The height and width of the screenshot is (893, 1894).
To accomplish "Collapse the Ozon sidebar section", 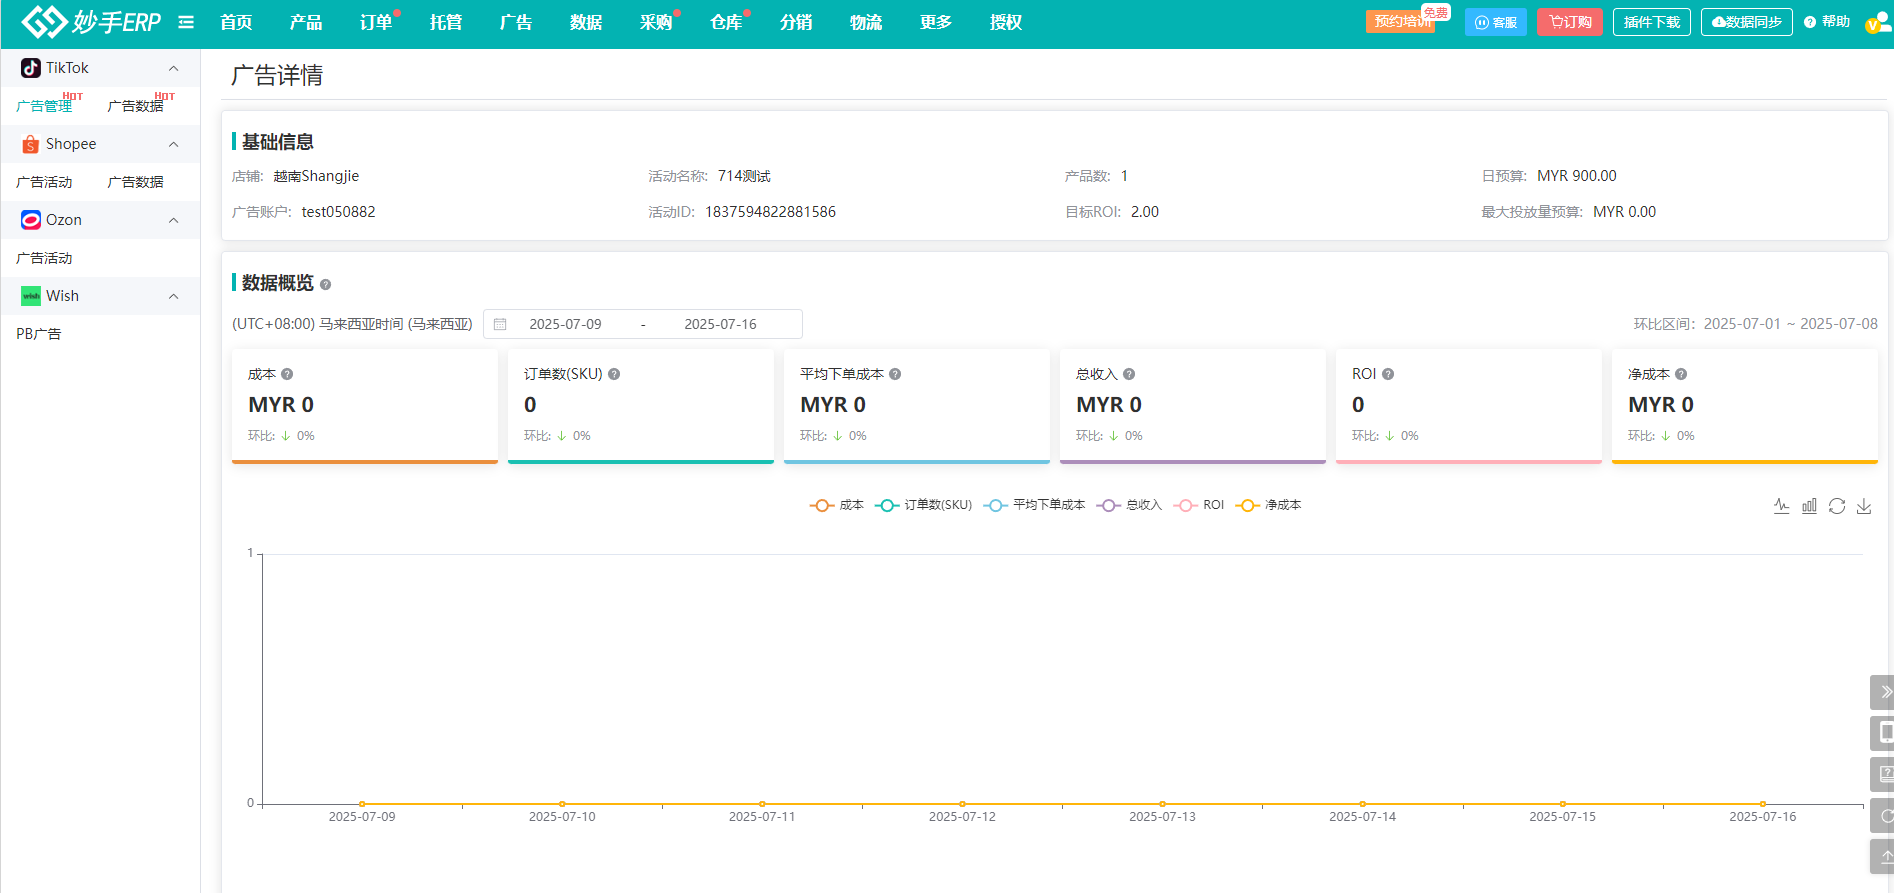I will pyautogui.click(x=174, y=220).
